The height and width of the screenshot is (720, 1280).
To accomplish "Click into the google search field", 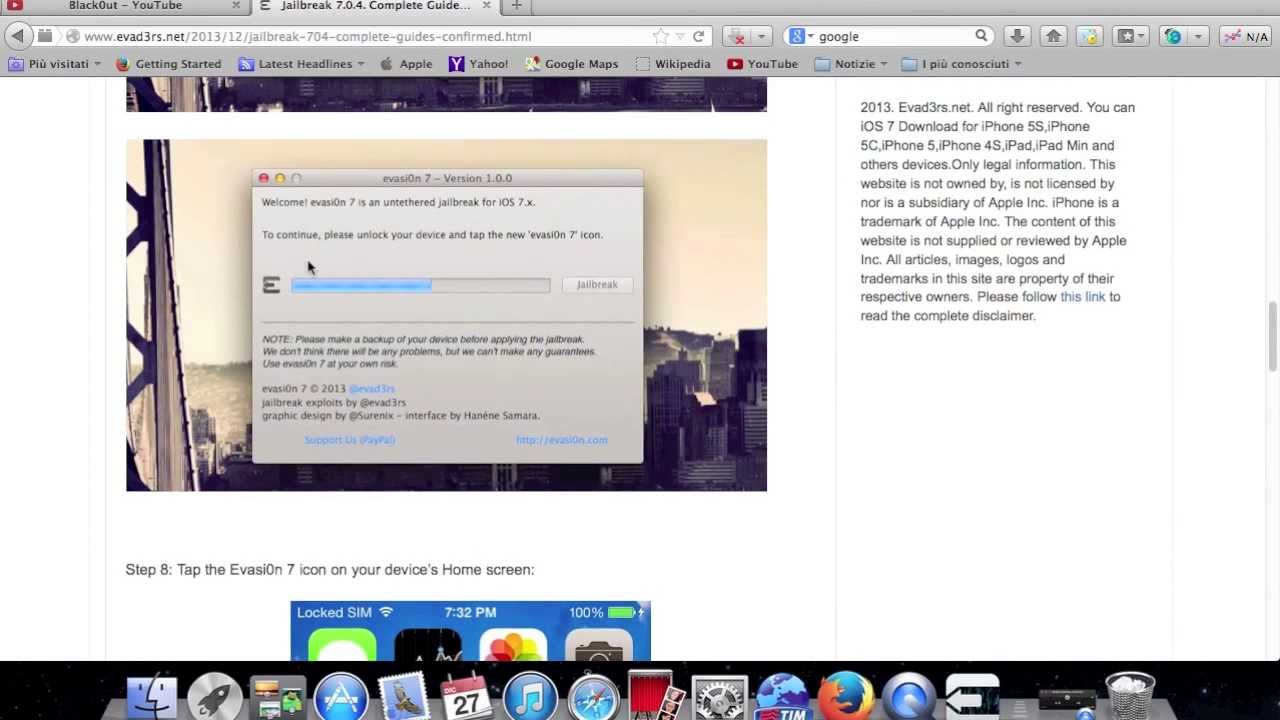I will click(x=894, y=36).
